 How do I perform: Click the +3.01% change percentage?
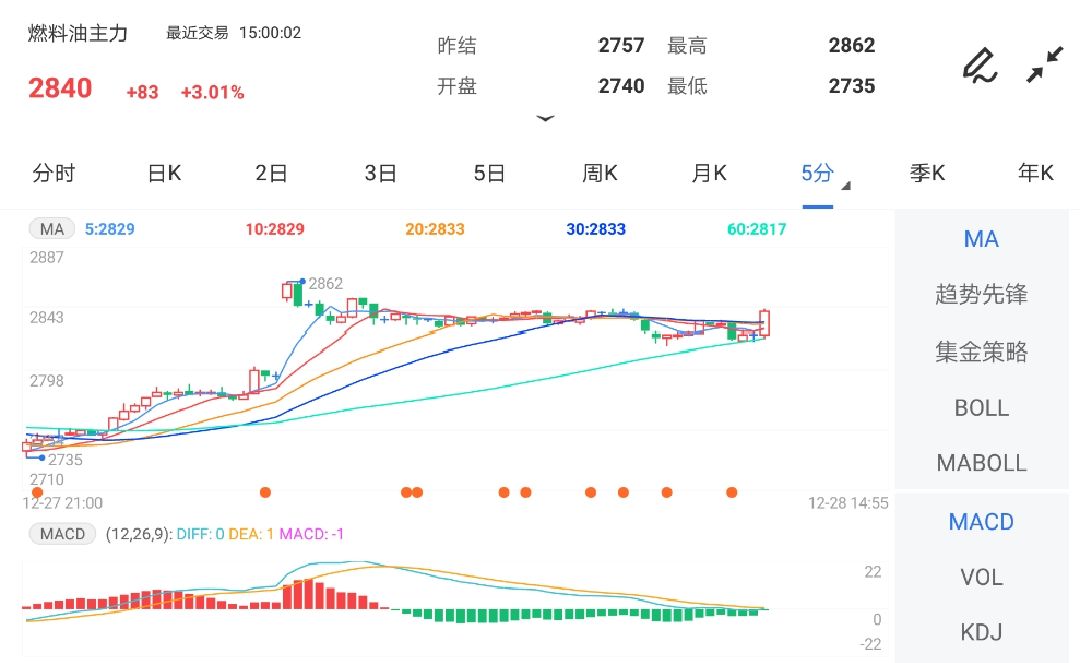[x=212, y=92]
